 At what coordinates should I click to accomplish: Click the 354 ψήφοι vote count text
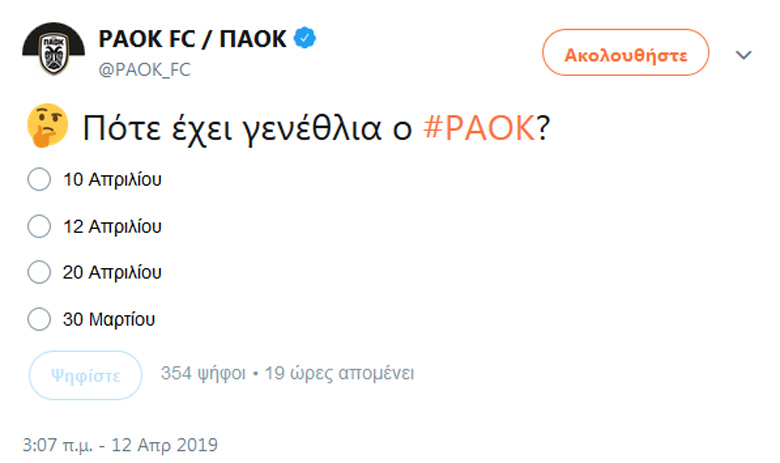click(x=203, y=373)
